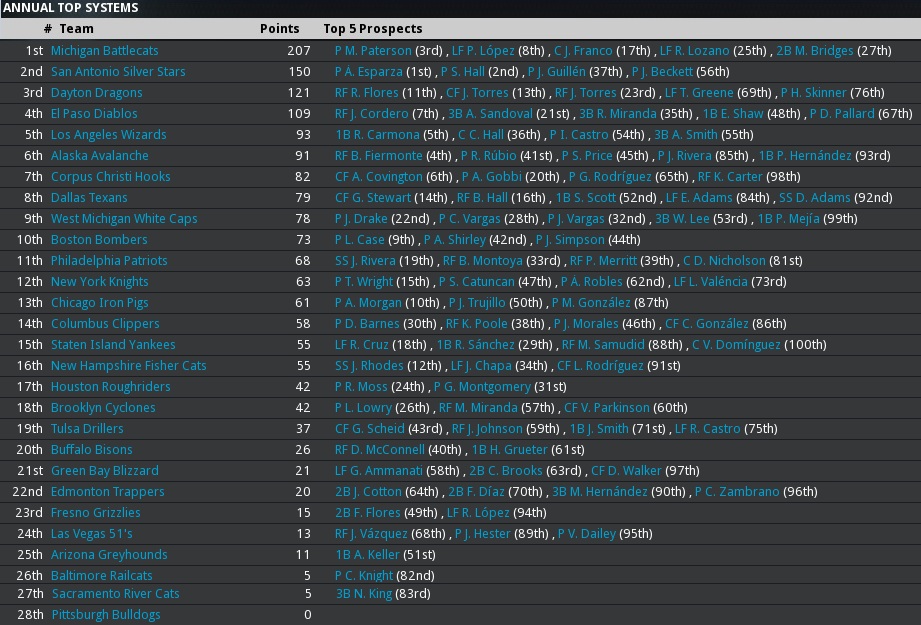Screen dimensions: 921x625
Task: Click the San Antonio Silver Stars team
Action: click(x=117, y=71)
